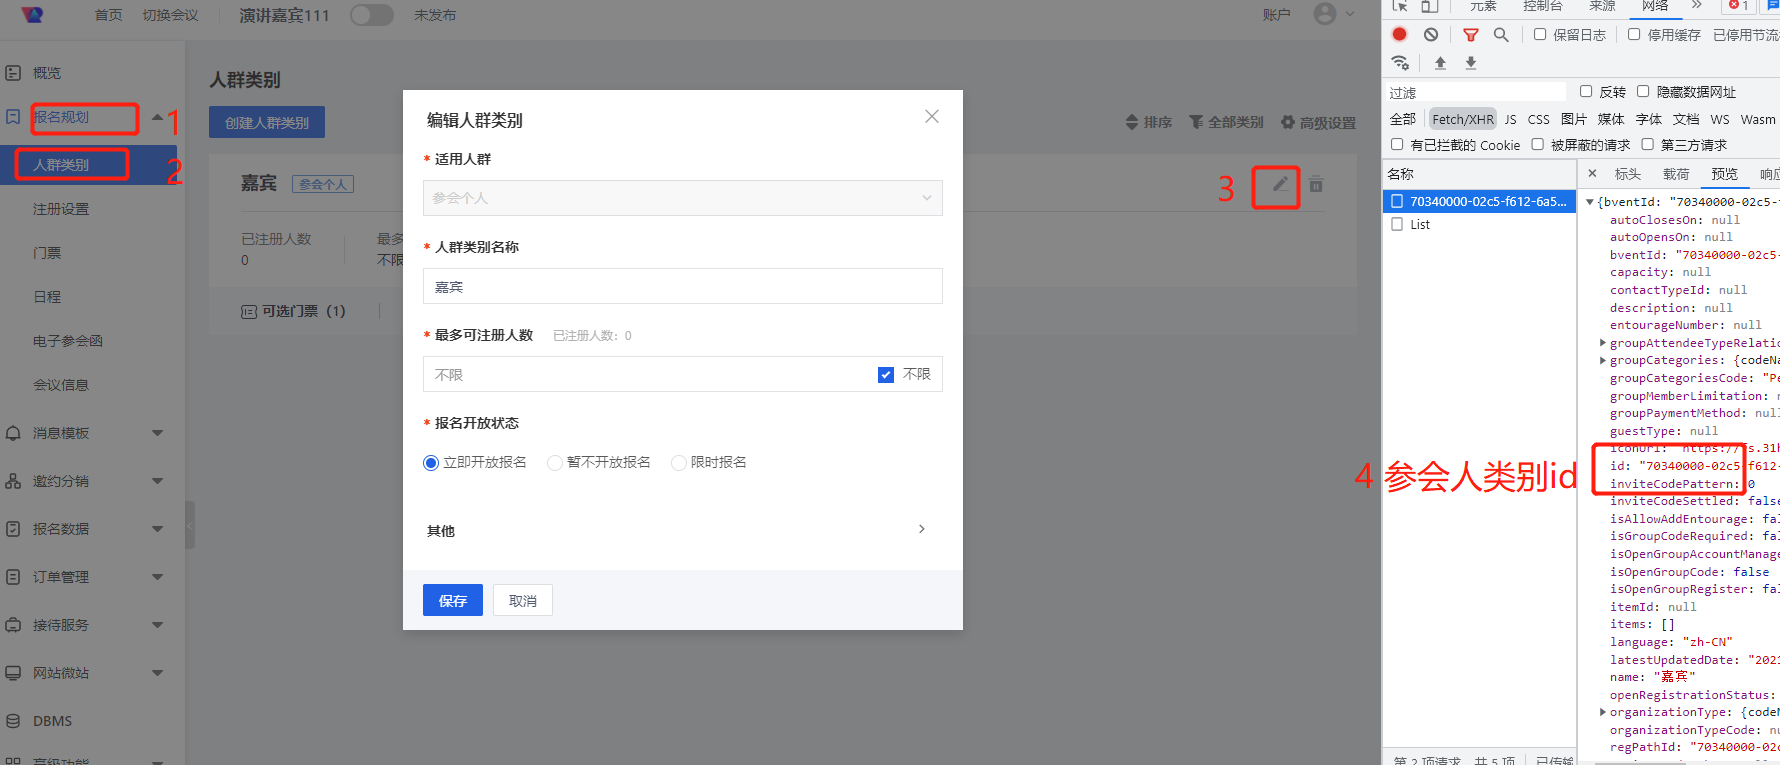Viewport: 1780px width, 765px height.
Task: Check the 第三方请求 checkbox
Action: 1647,144
